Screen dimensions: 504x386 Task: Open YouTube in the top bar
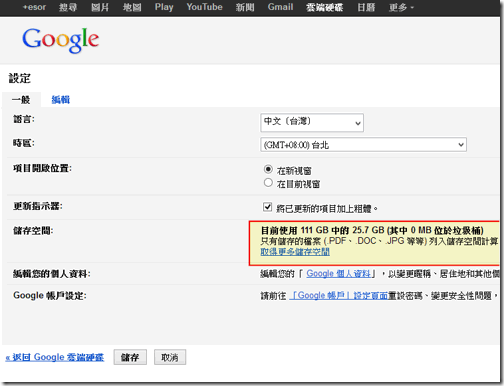[x=204, y=7]
